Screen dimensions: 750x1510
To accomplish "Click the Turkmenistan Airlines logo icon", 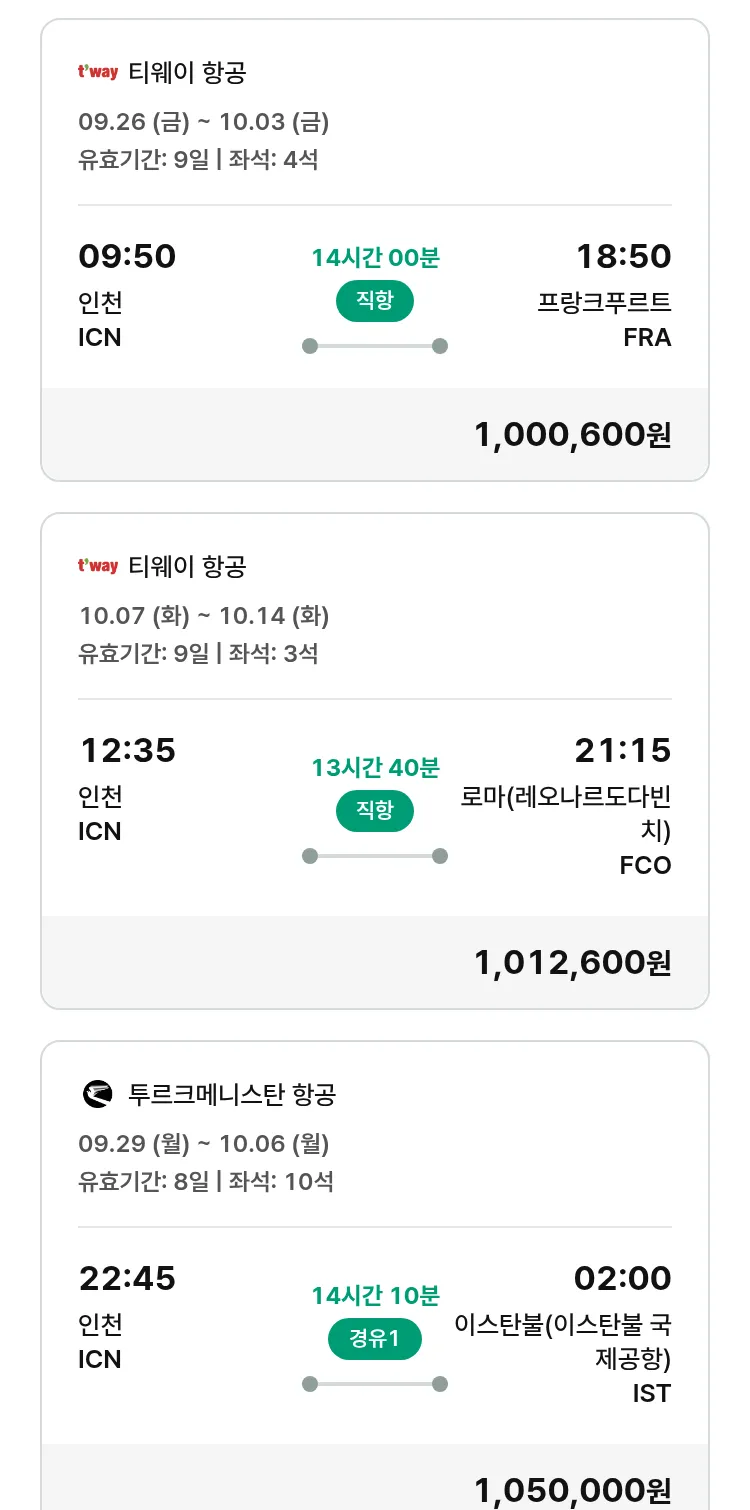I will 98,1094.
